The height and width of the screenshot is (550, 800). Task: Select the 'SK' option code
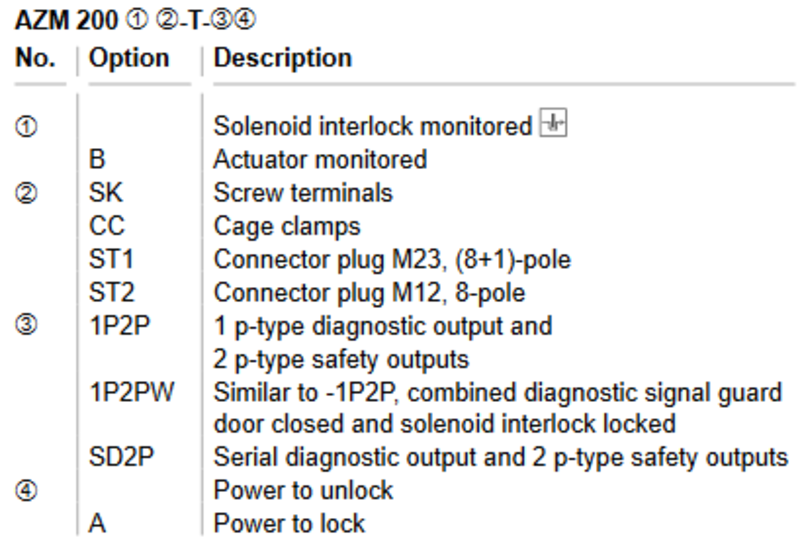click(106, 193)
